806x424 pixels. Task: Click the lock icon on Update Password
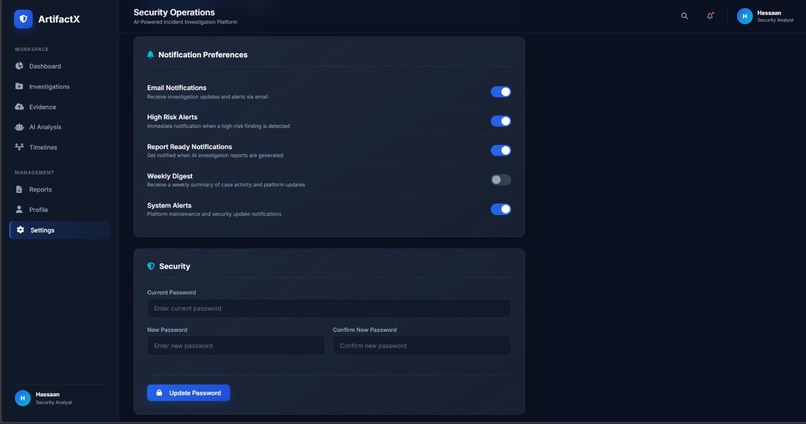159,392
